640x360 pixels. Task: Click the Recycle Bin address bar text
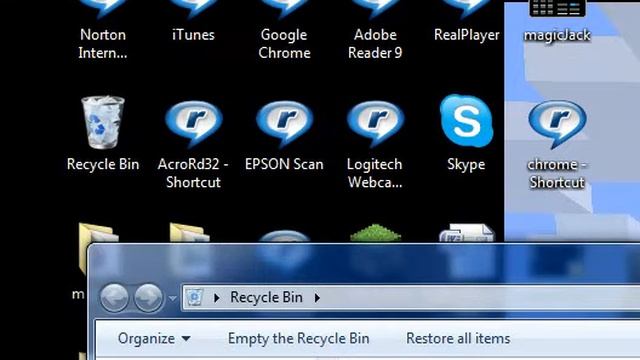pos(266,297)
